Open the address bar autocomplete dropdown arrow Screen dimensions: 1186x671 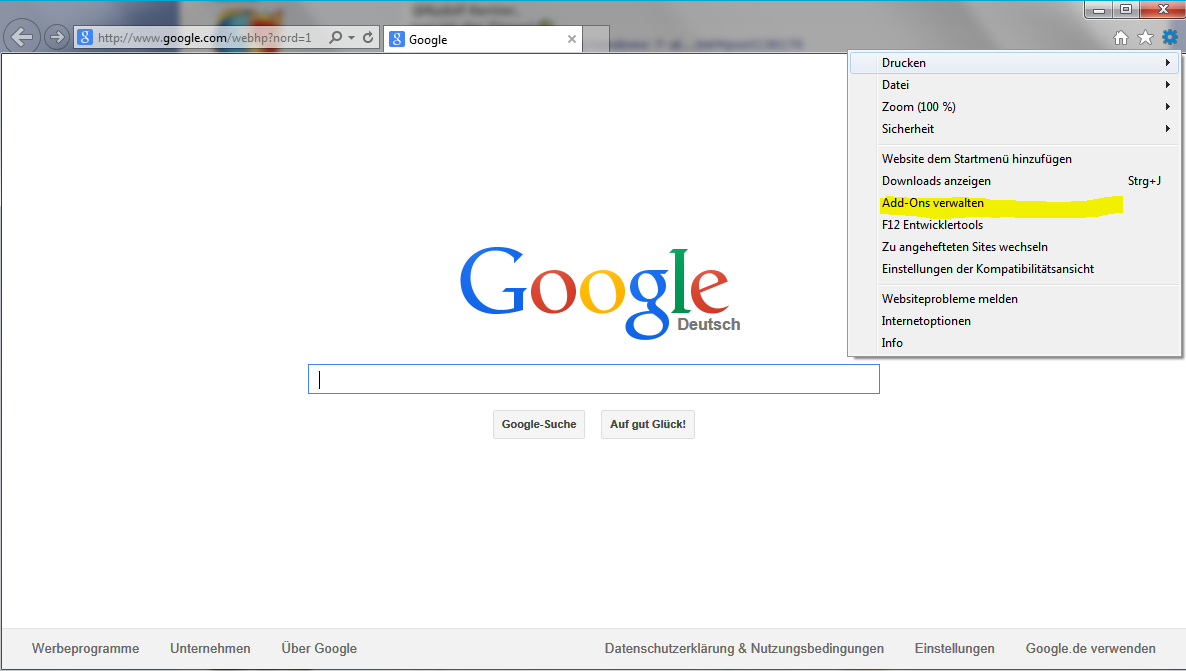352,37
